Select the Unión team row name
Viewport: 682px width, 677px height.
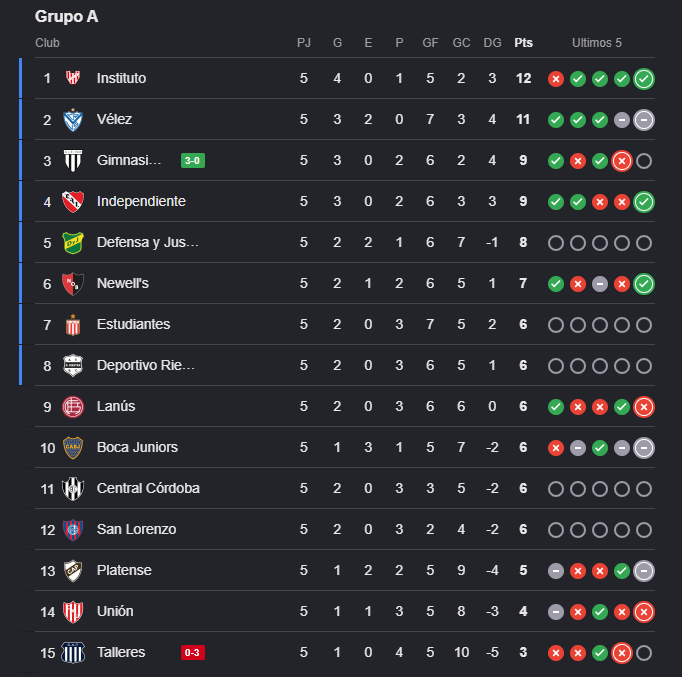pos(115,611)
